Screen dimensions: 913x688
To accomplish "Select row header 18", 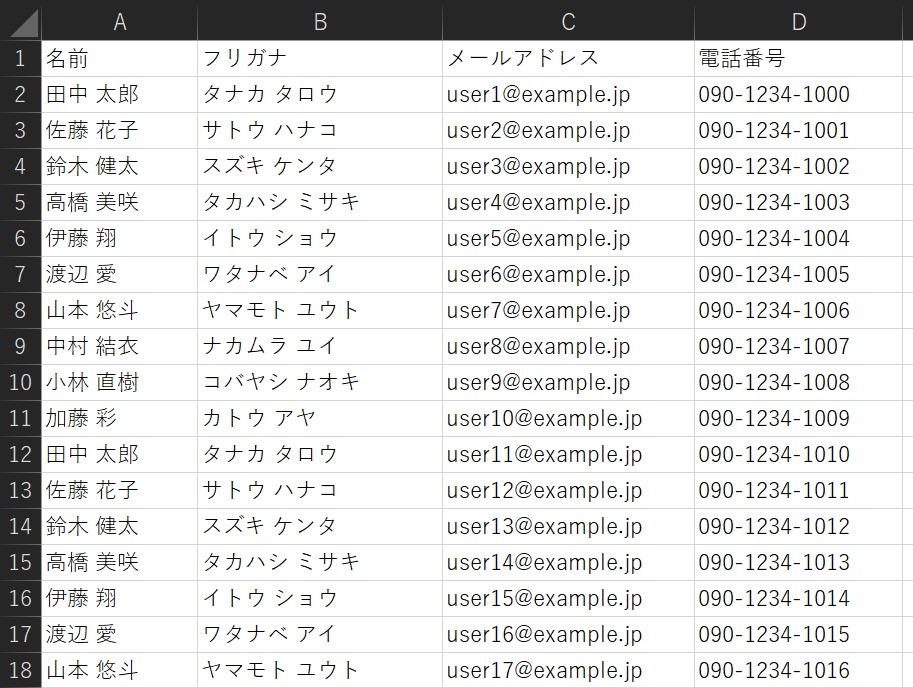I will point(19,670).
